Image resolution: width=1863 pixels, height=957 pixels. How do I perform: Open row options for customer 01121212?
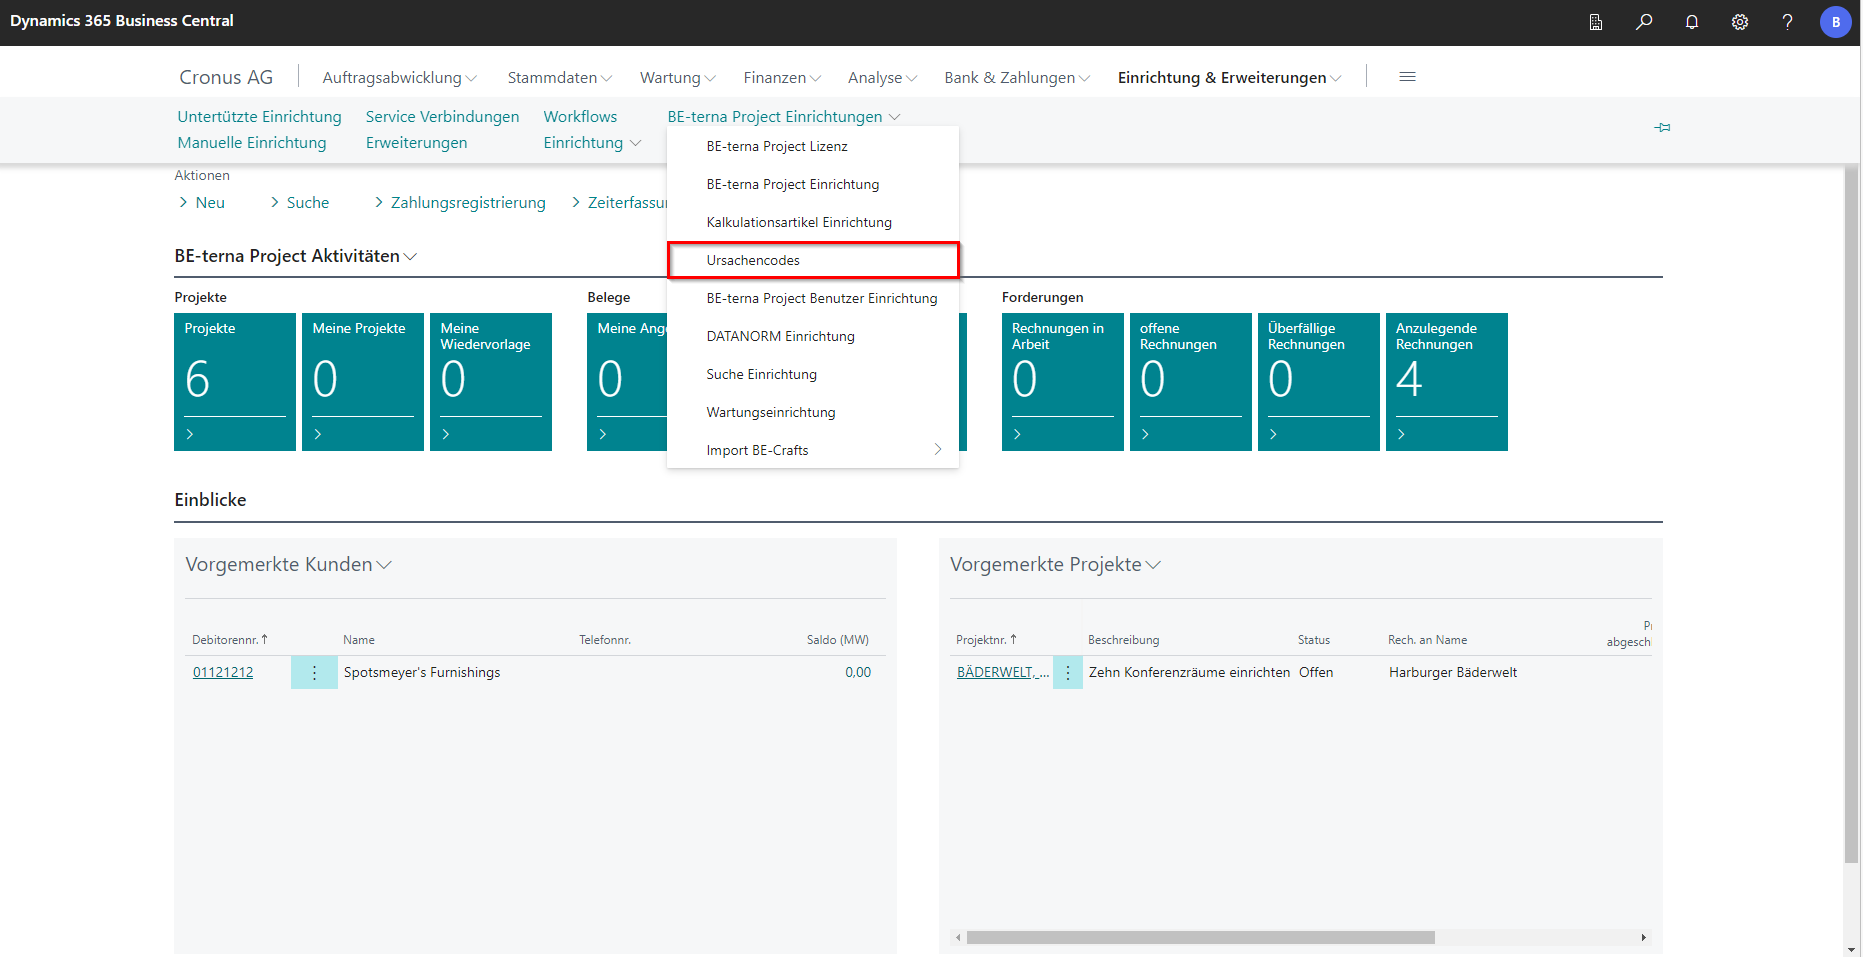(x=314, y=673)
